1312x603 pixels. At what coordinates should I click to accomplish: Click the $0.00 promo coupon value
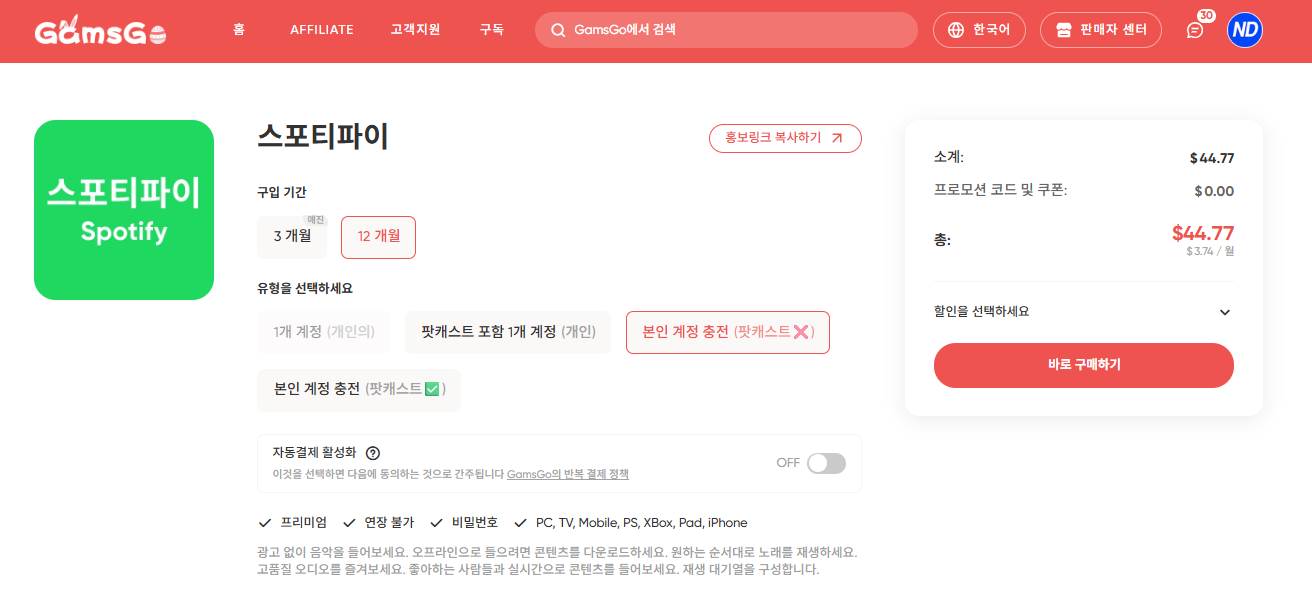tap(1214, 191)
